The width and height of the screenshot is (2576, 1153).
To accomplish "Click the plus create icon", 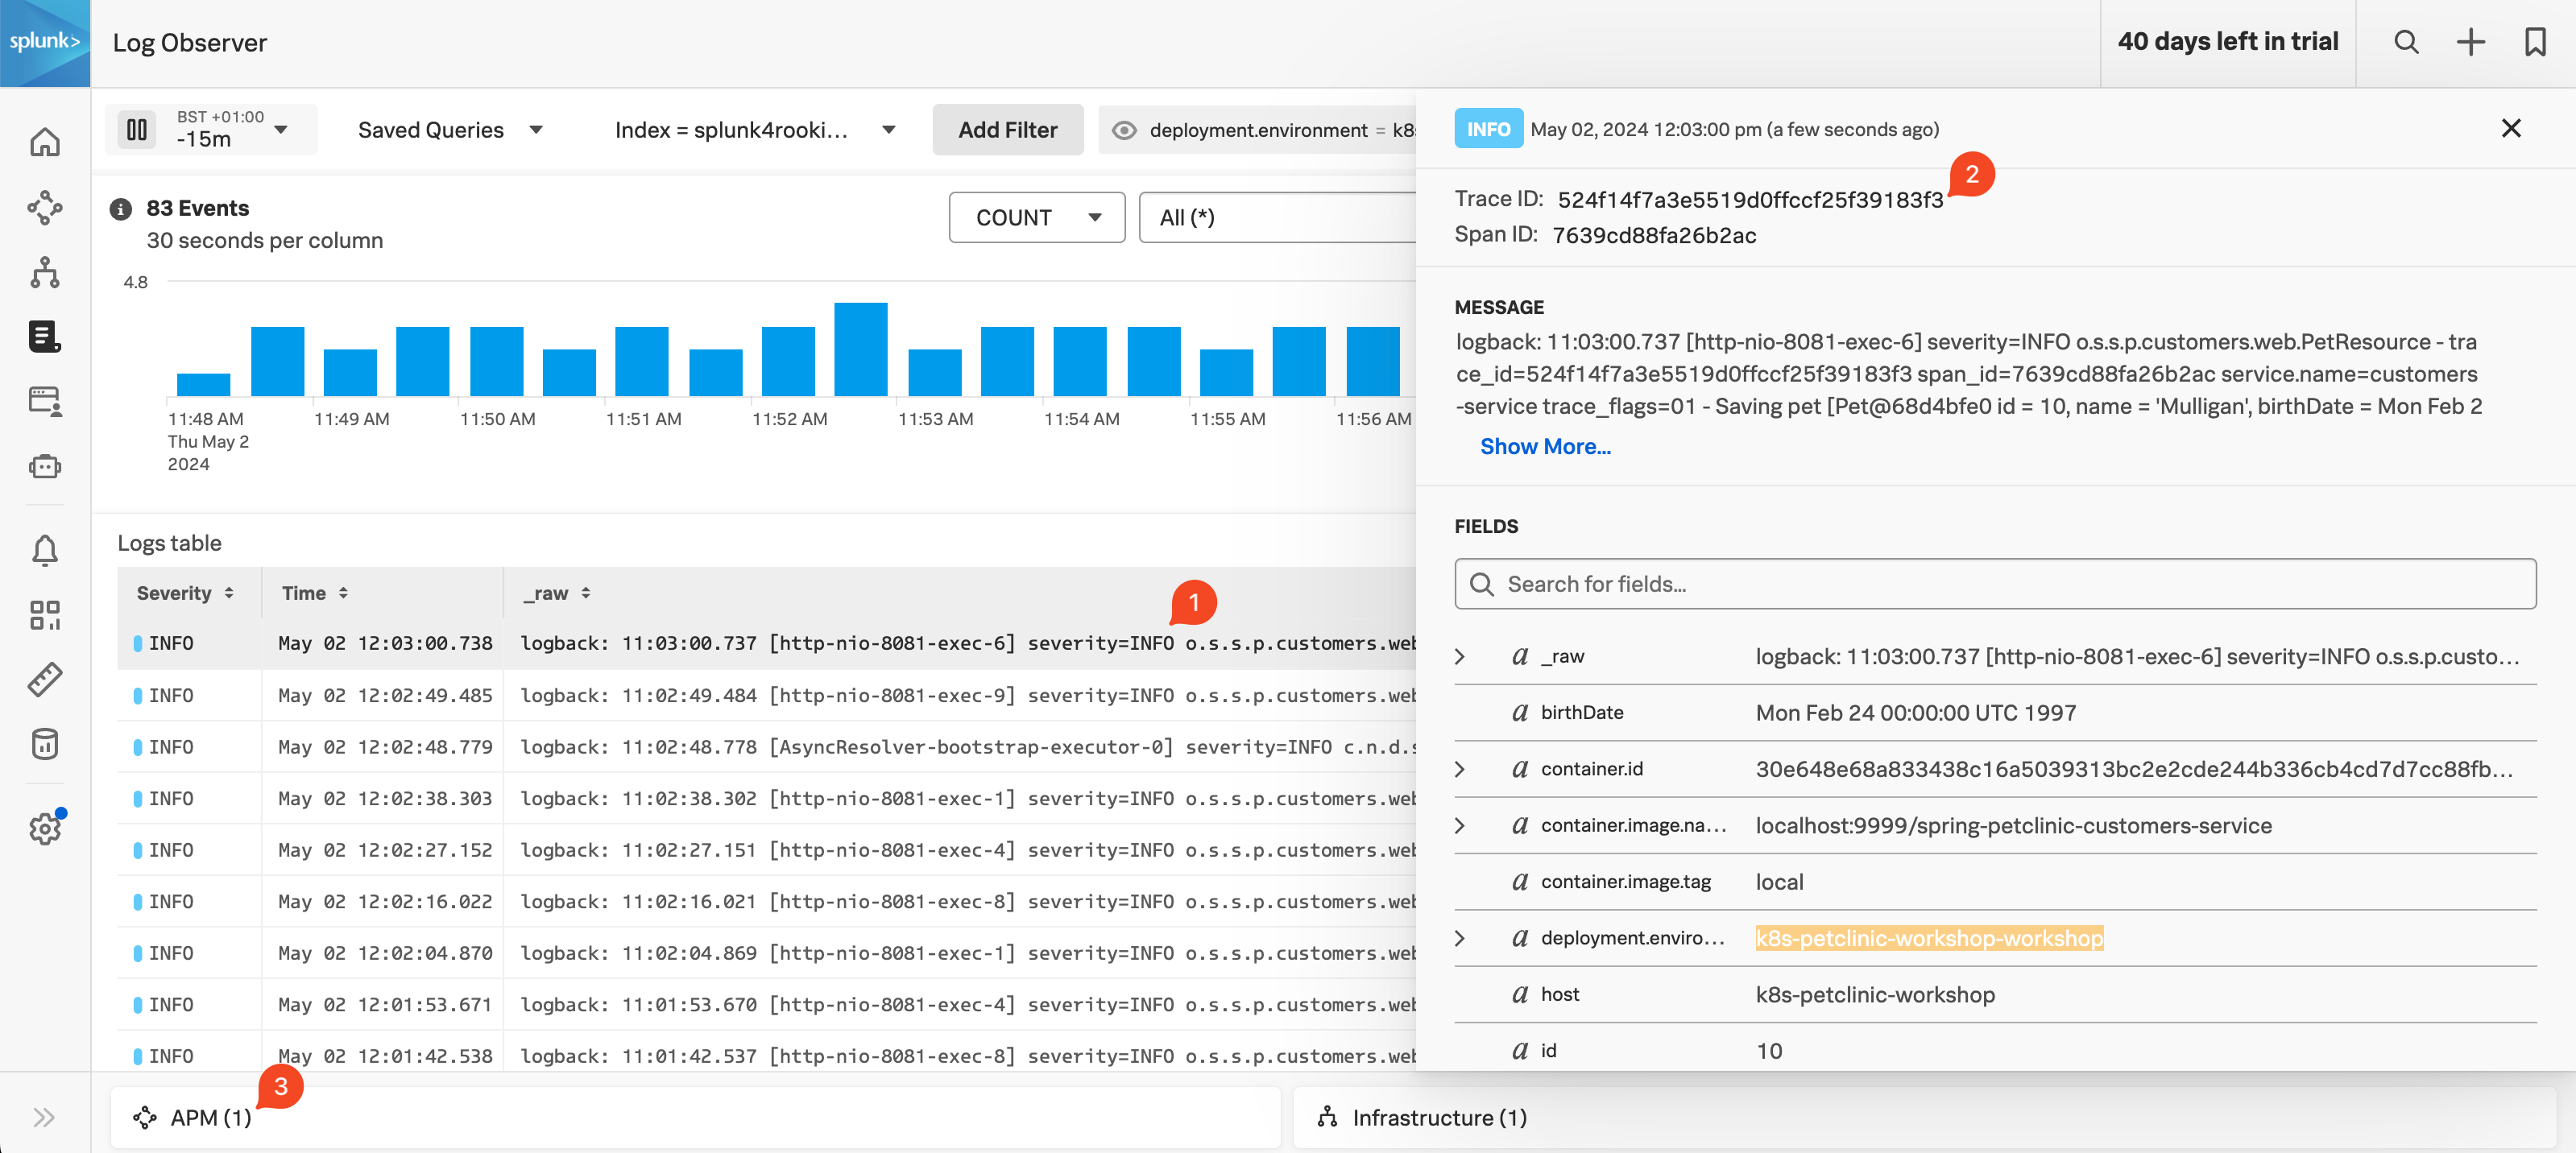I will tap(2471, 42).
